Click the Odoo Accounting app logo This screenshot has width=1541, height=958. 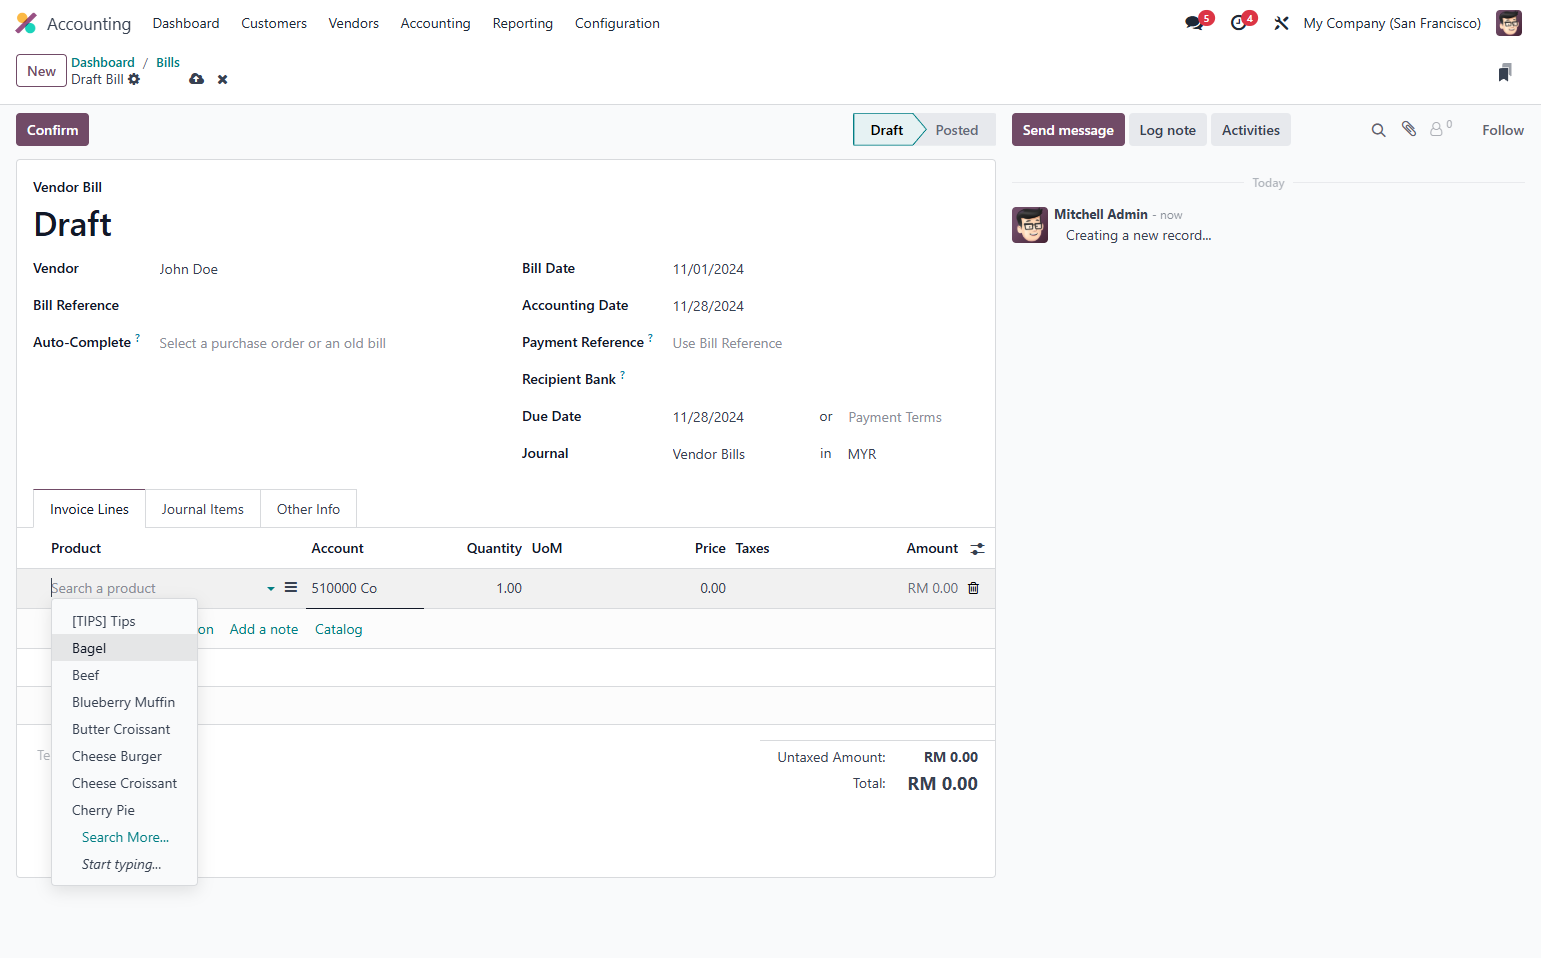pos(26,23)
